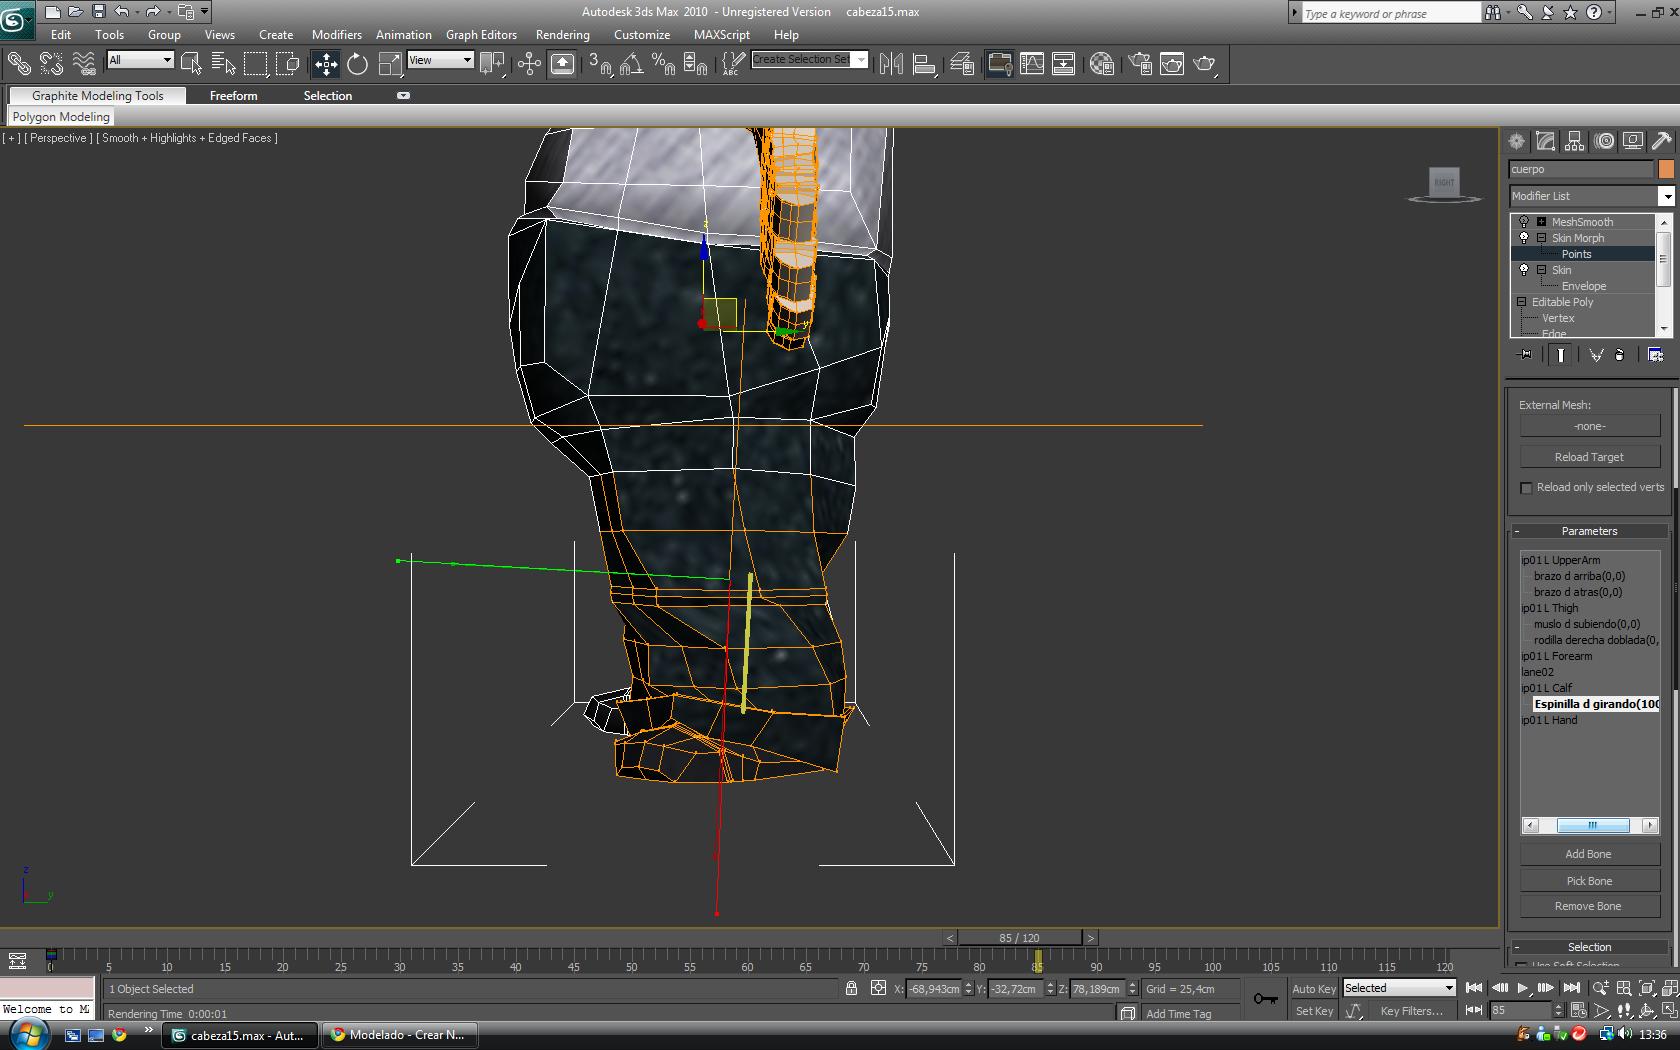The width and height of the screenshot is (1680, 1050).
Task: Switch to the Freeform ribbon tab
Action: pyautogui.click(x=233, y=96)
